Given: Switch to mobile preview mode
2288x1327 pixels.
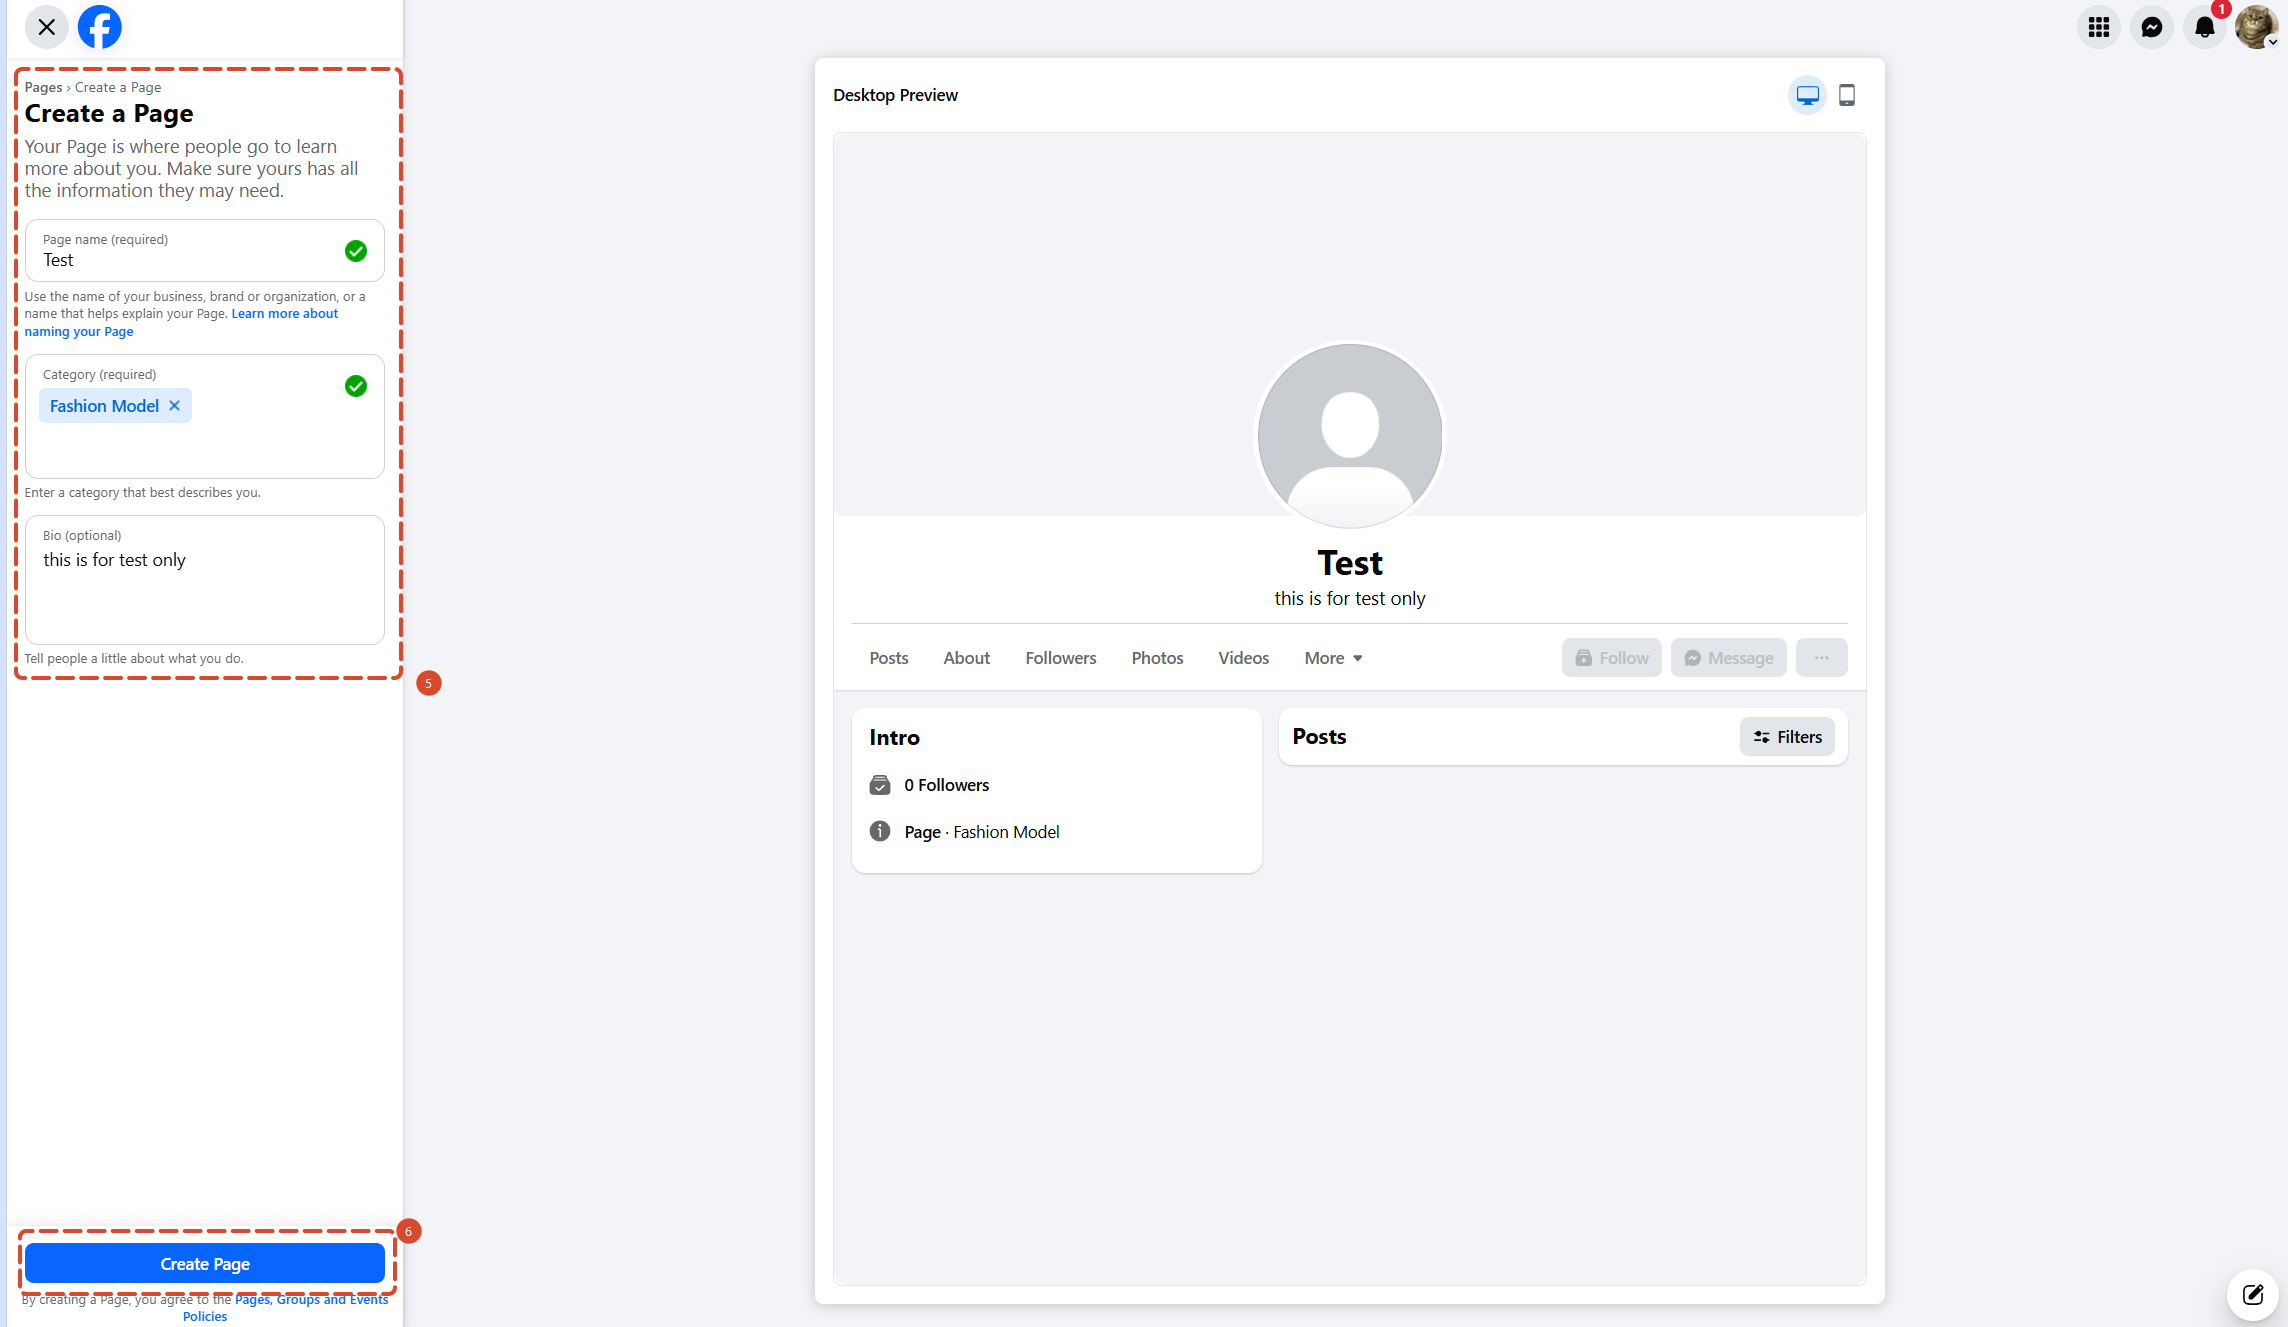Looking at the screenshot, I should [1847, 95].
